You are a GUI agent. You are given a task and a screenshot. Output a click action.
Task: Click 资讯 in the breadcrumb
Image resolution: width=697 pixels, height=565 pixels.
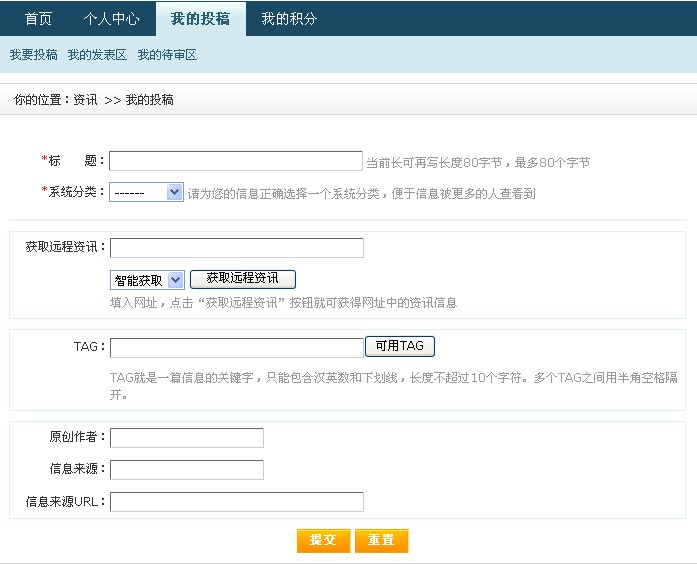tap(85, 100)
